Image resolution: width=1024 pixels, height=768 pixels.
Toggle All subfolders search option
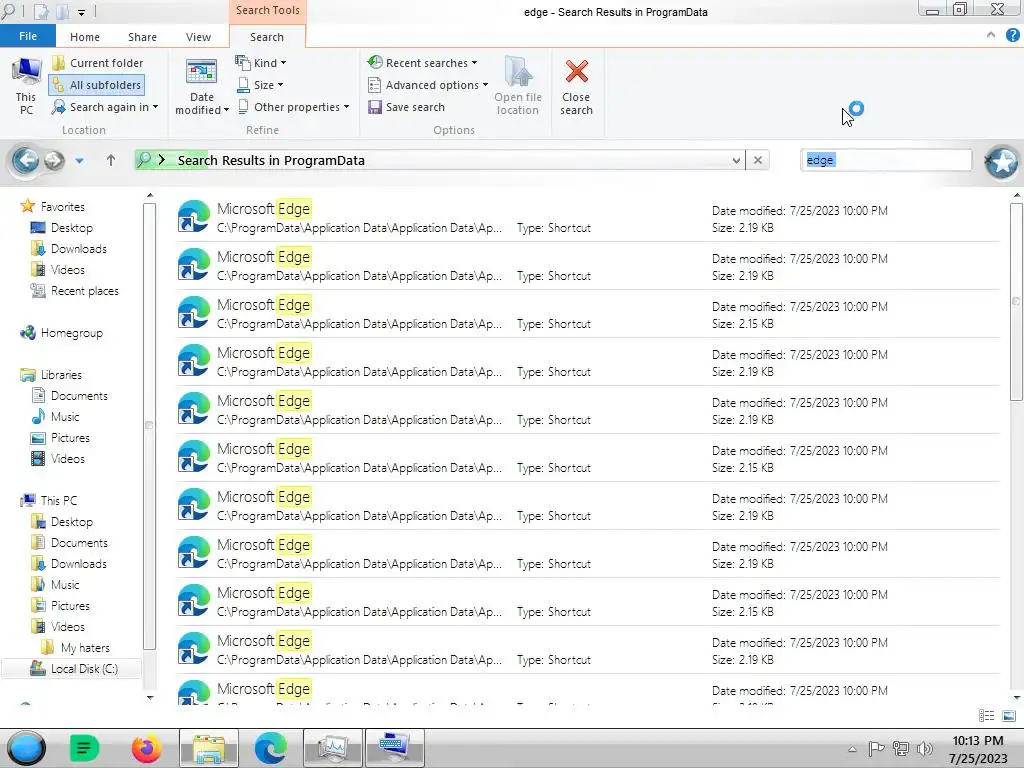click(x=97, y=85)
